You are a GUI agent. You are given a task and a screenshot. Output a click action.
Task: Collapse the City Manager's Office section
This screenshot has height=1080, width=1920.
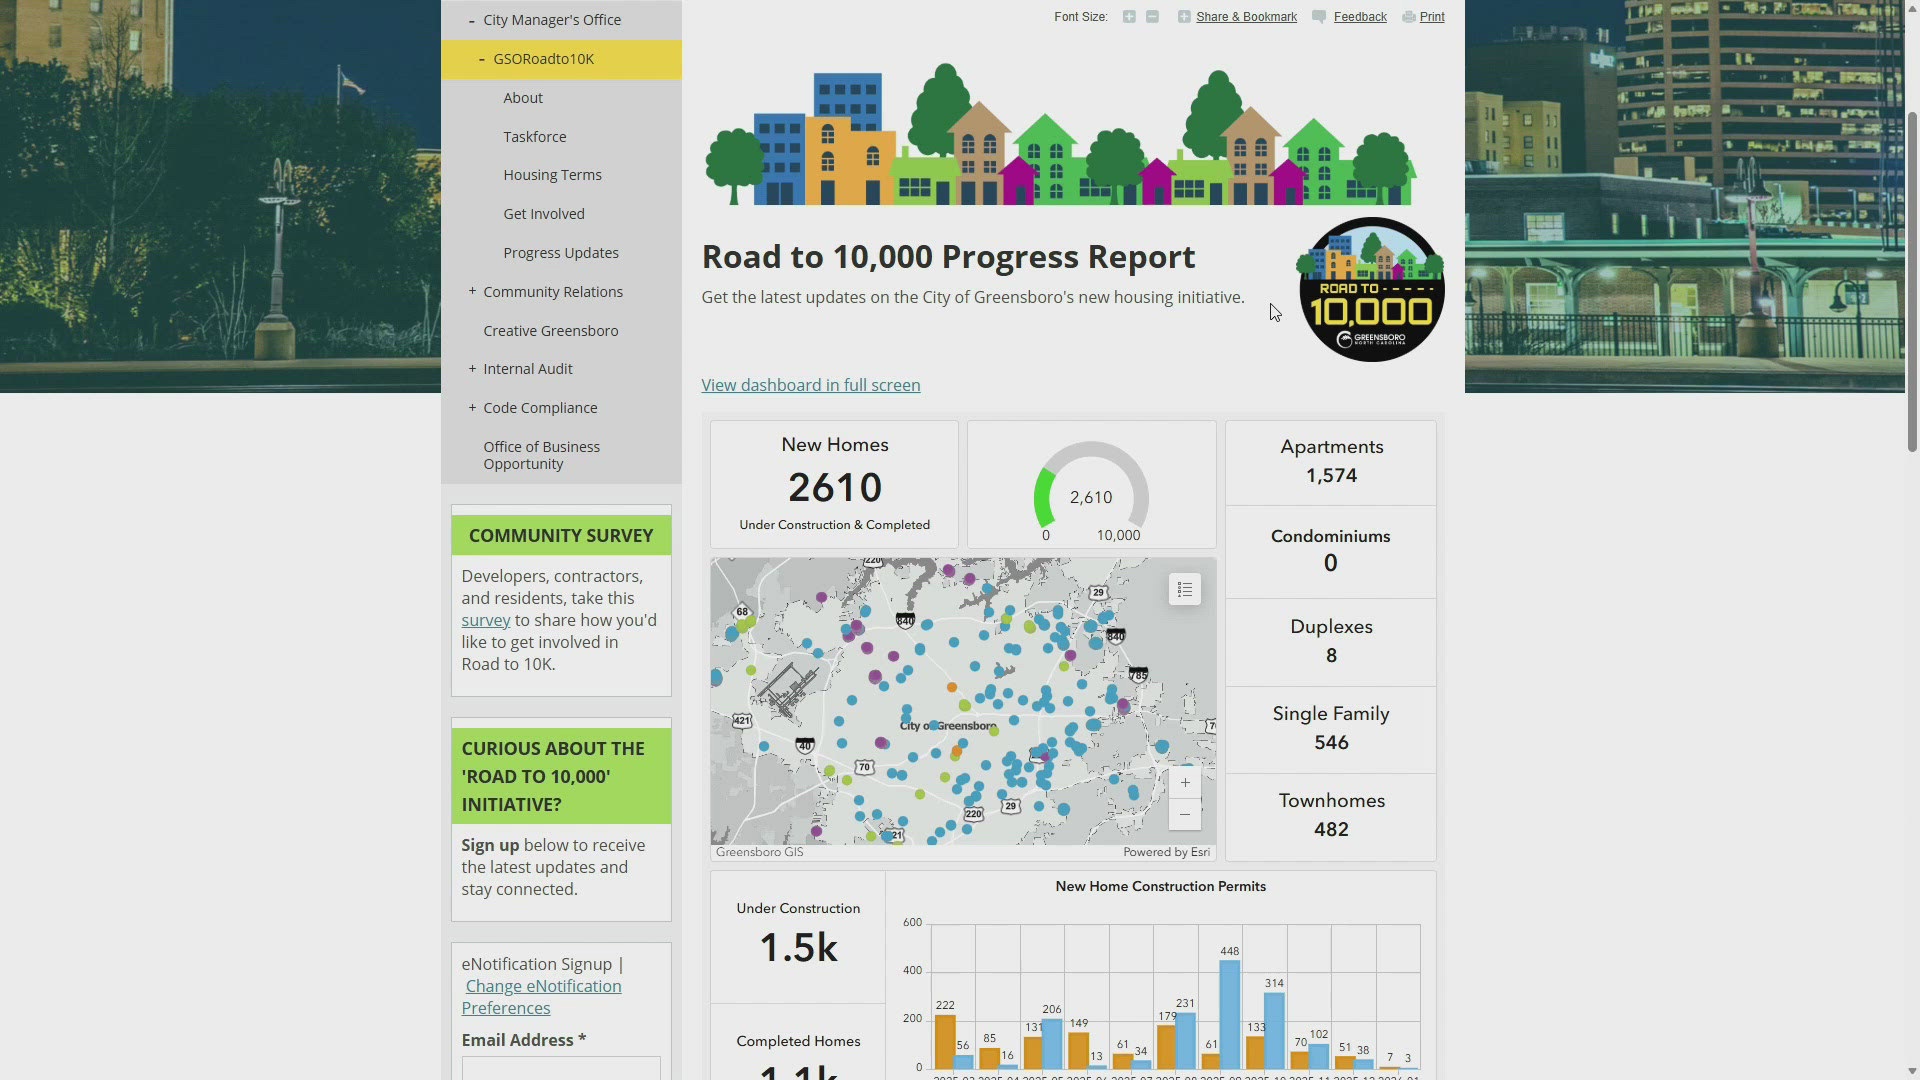coord(472,21)
